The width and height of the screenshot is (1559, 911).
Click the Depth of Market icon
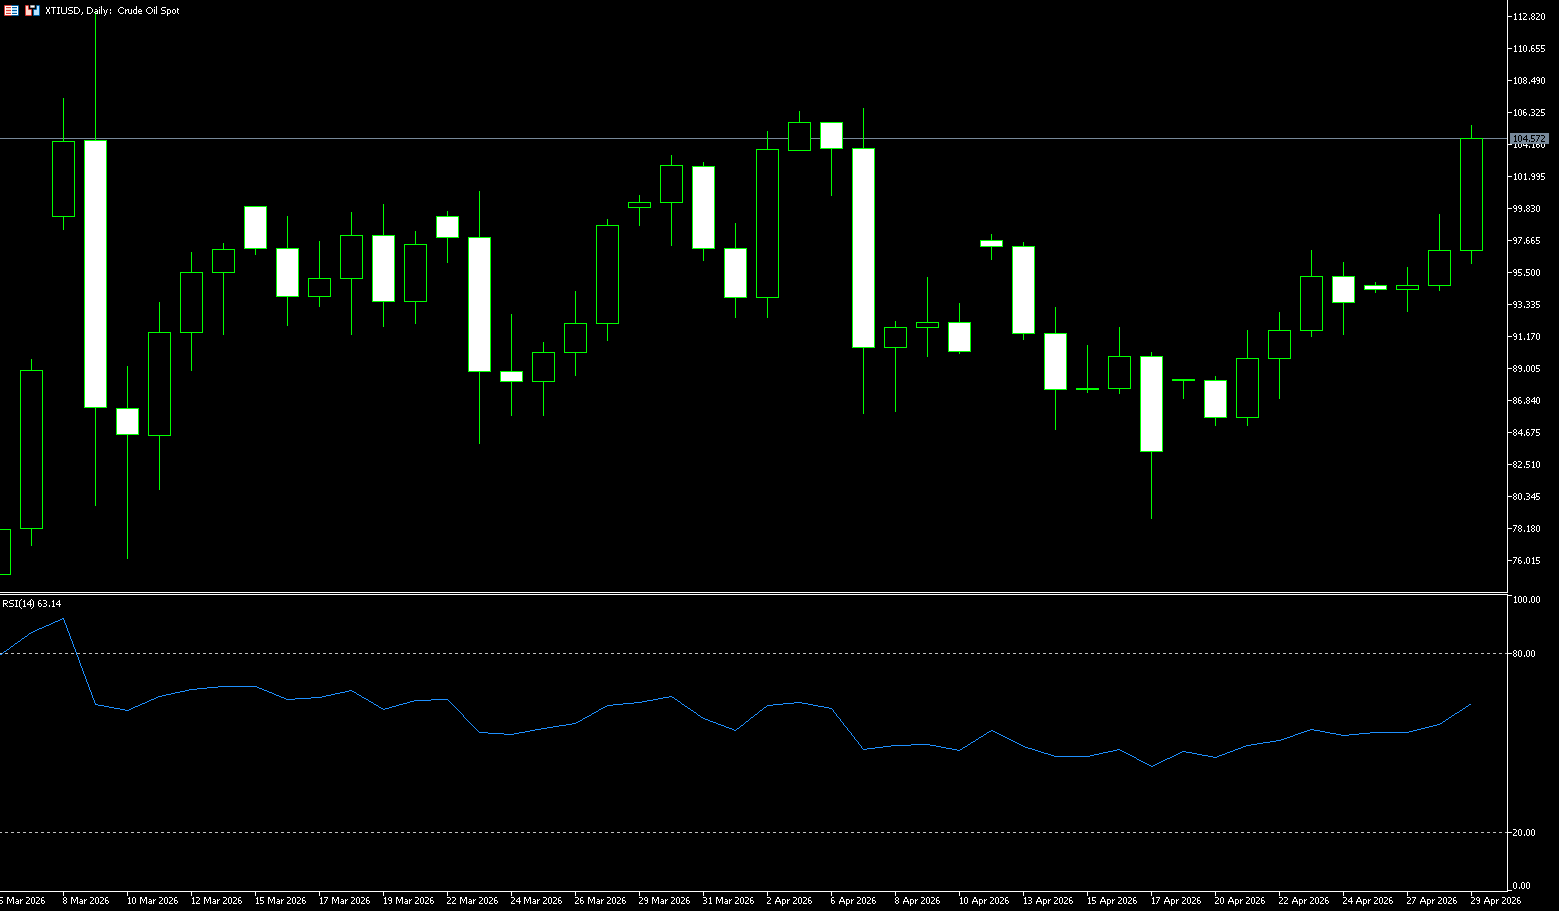(32, 10)
